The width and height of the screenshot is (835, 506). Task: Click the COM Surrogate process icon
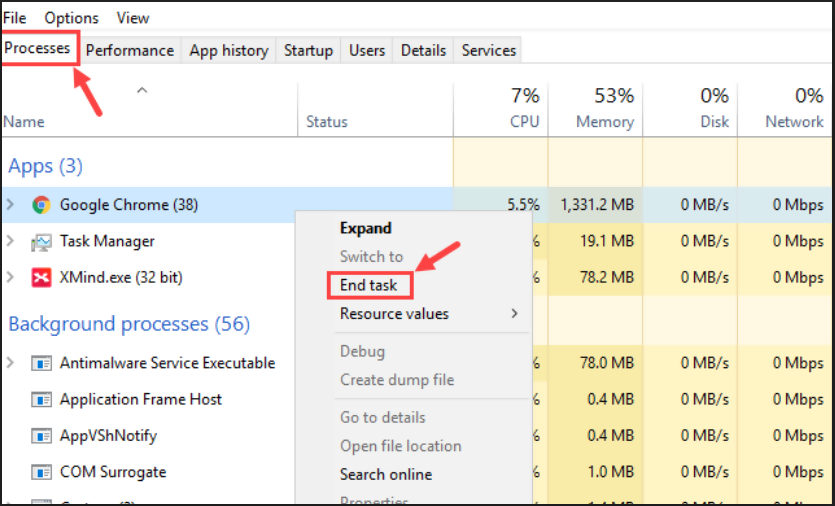tap(41, 472)
